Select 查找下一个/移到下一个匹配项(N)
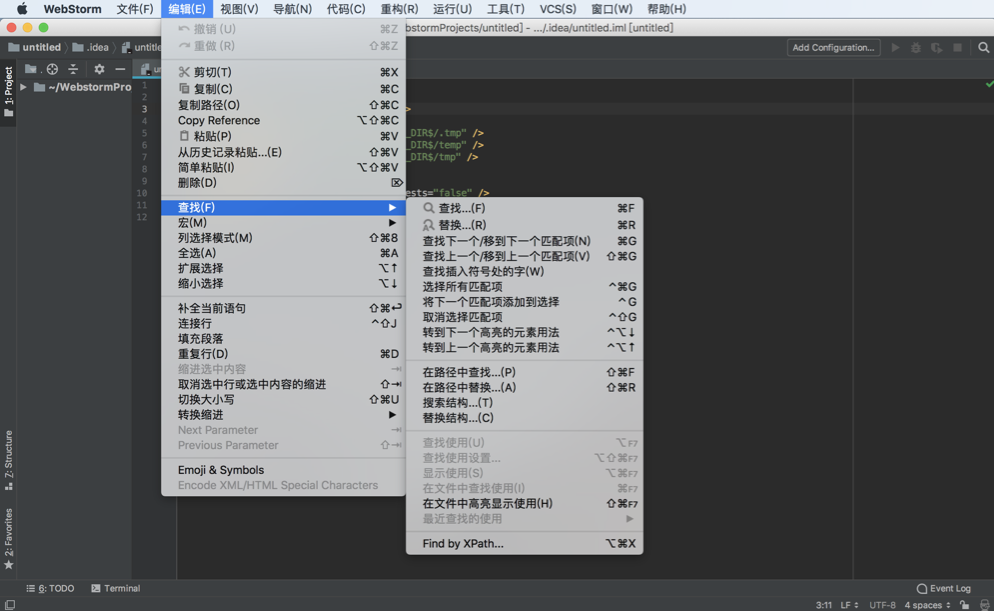 [x=524, y=241]
